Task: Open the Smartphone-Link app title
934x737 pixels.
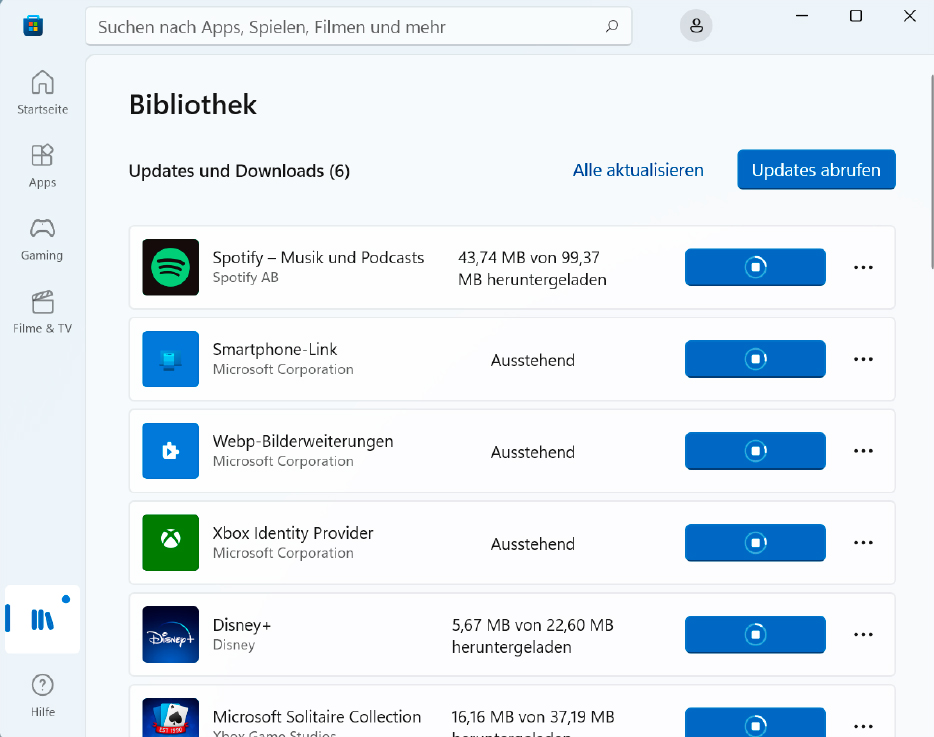Action: click(x=275, y=349)
